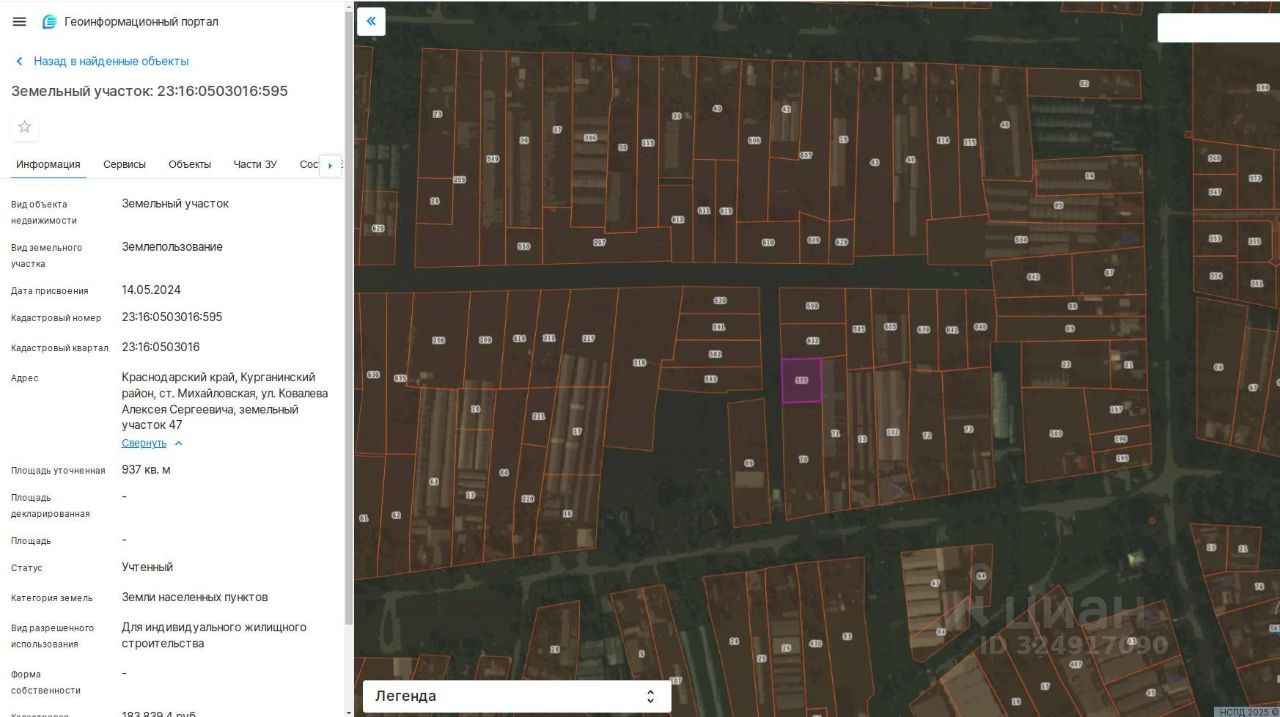Select map parcel labeled 207
Viewport: 1280px width, 717px height.
pyautogui.click(x=600, y=243)
